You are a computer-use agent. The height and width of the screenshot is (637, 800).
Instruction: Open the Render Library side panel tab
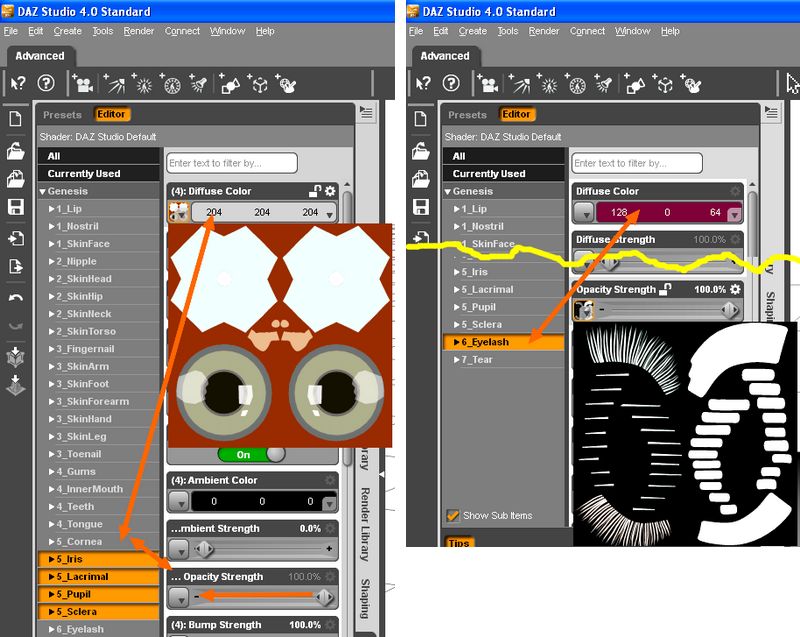coord(365,524)
